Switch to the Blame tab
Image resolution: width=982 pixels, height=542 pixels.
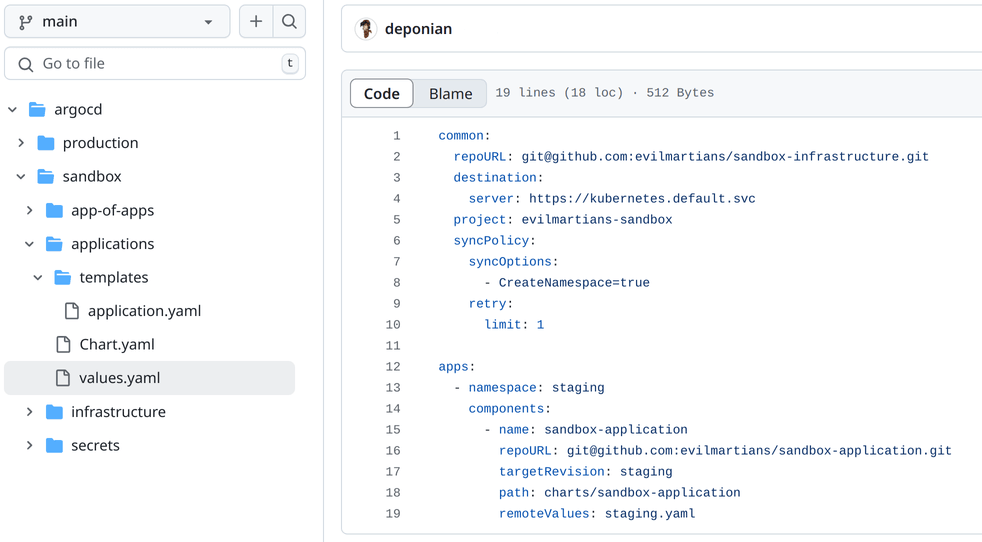pos(450,93)
